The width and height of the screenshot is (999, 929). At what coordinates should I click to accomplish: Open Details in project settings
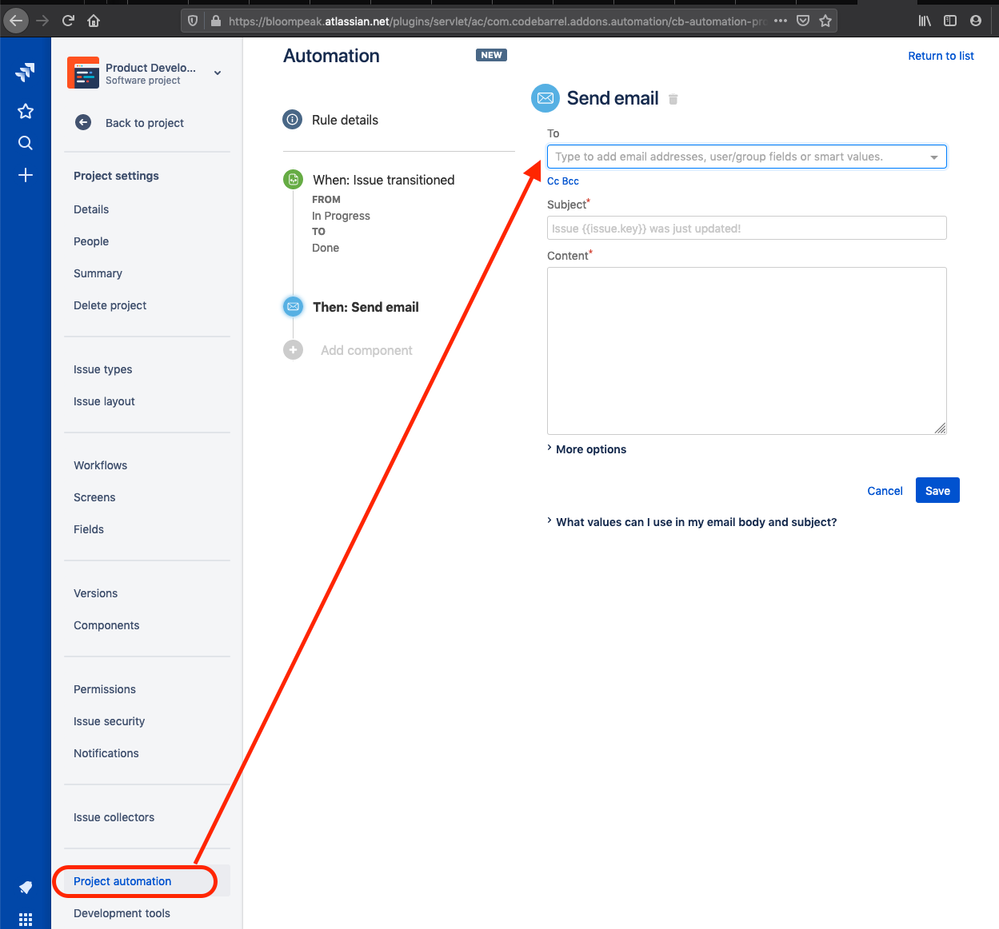coord(91,209)
